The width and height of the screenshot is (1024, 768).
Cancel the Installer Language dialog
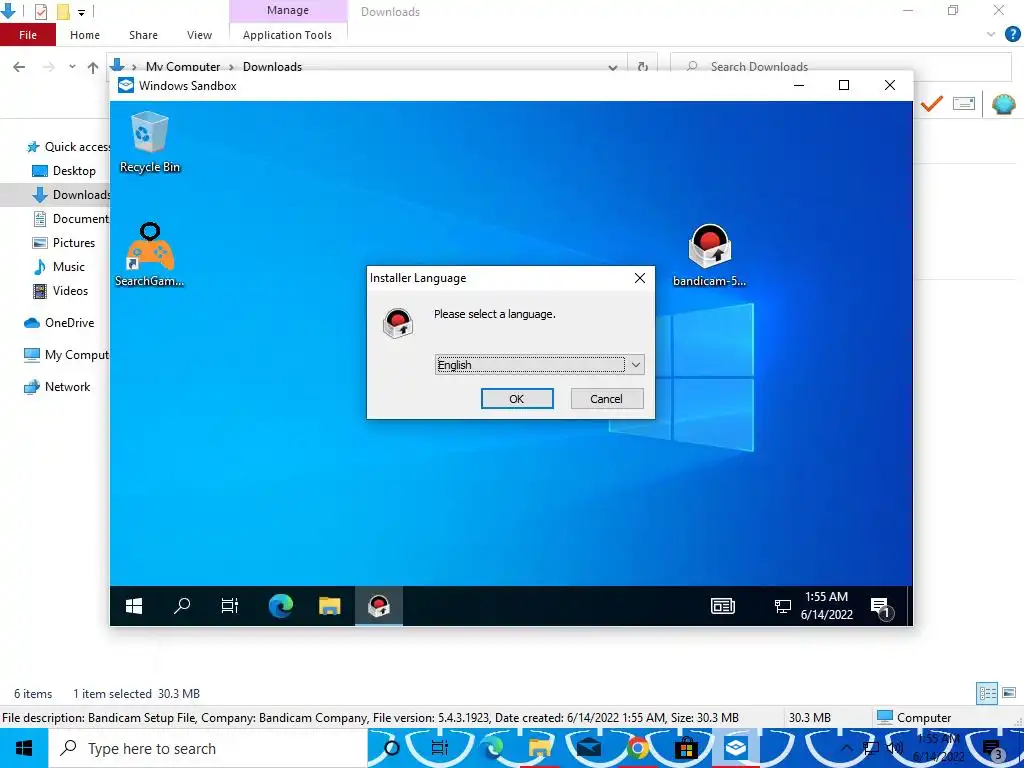tap(607, 398)
